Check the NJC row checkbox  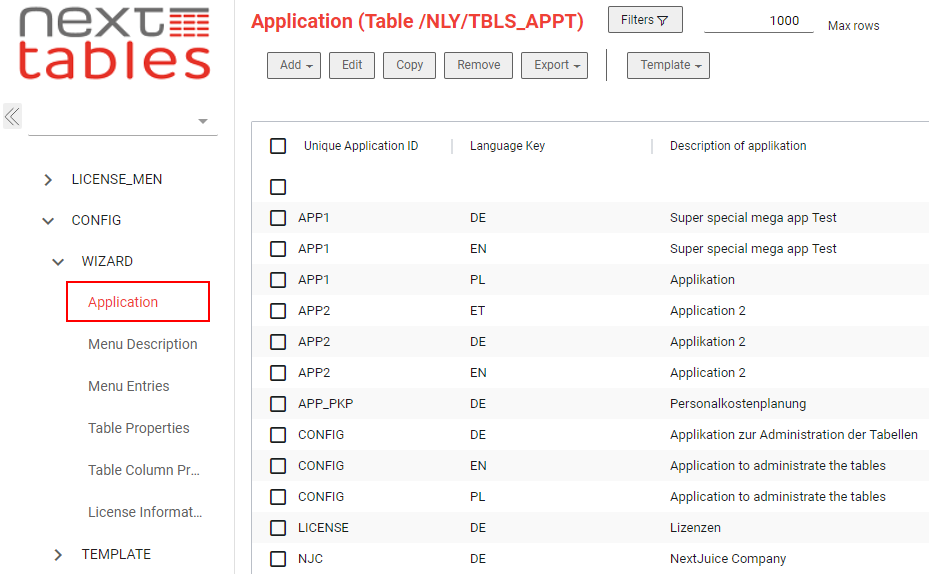pyautogui.click(x=278, y=559)
